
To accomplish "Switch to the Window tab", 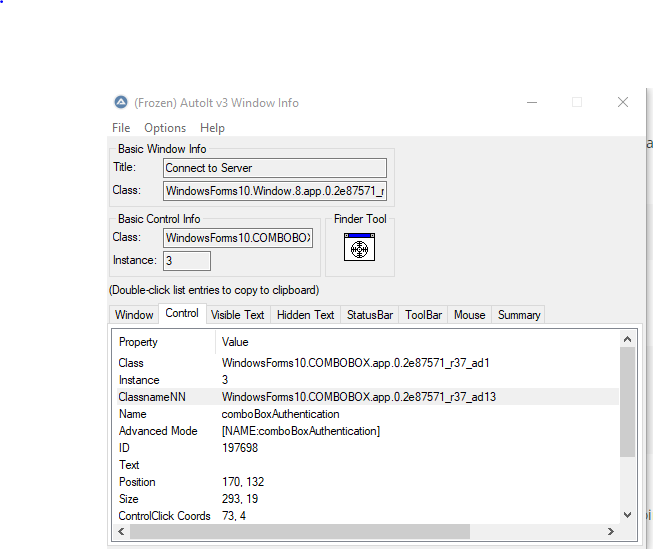I will pos(134,314).
